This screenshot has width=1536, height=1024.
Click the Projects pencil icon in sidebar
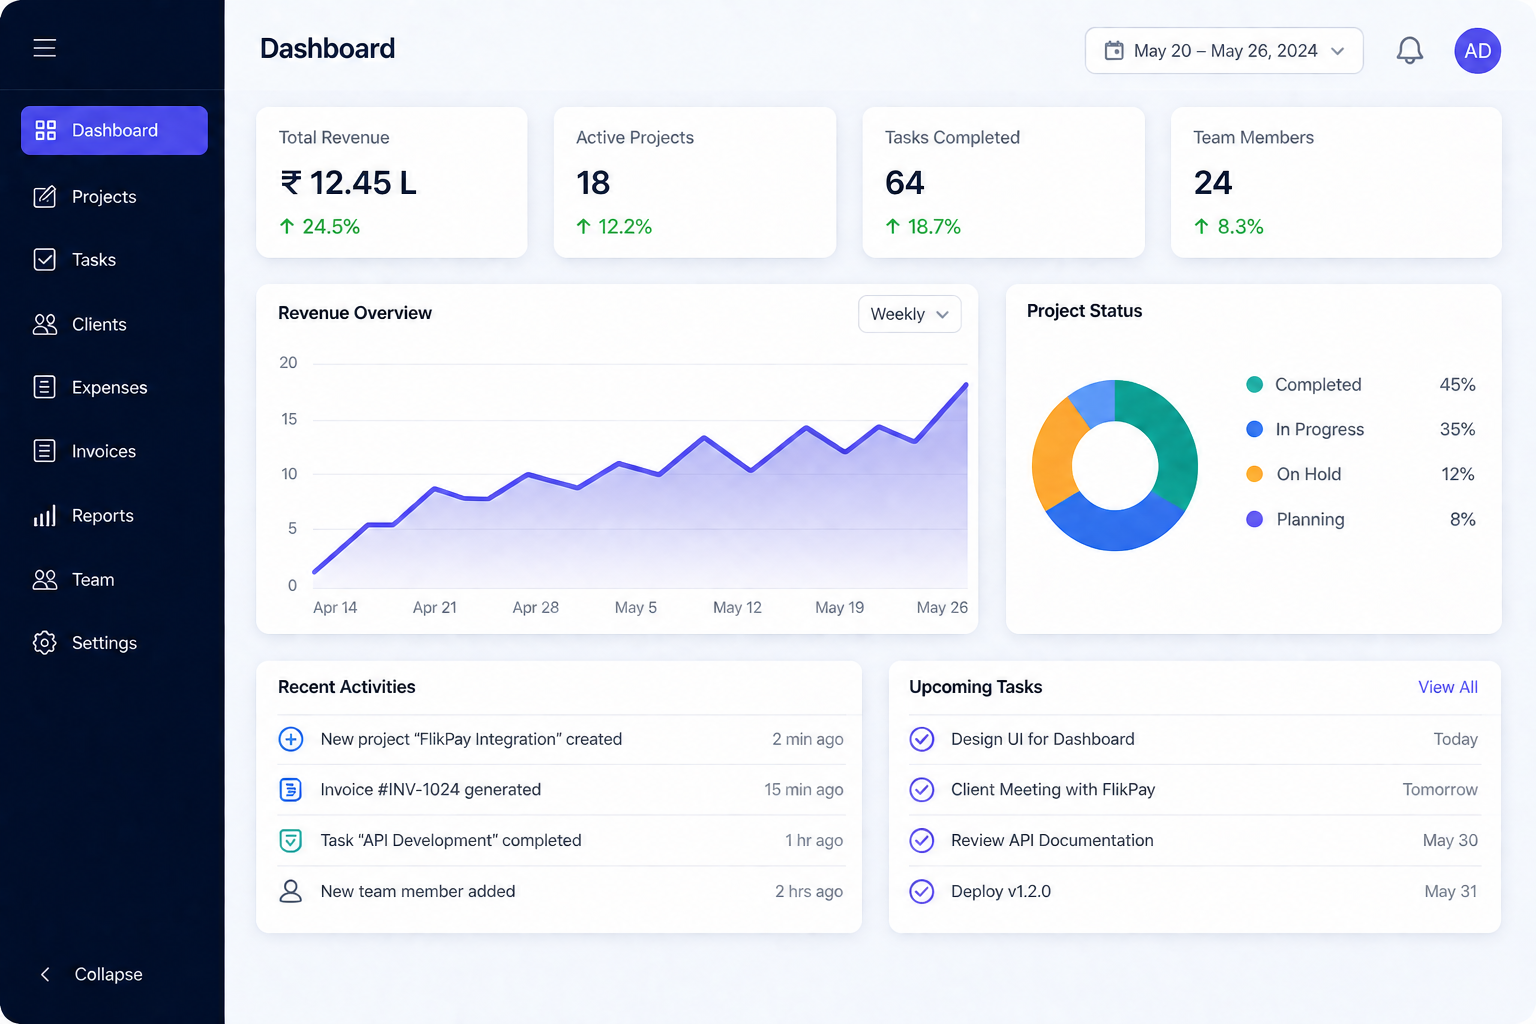[x=45, y=197]
